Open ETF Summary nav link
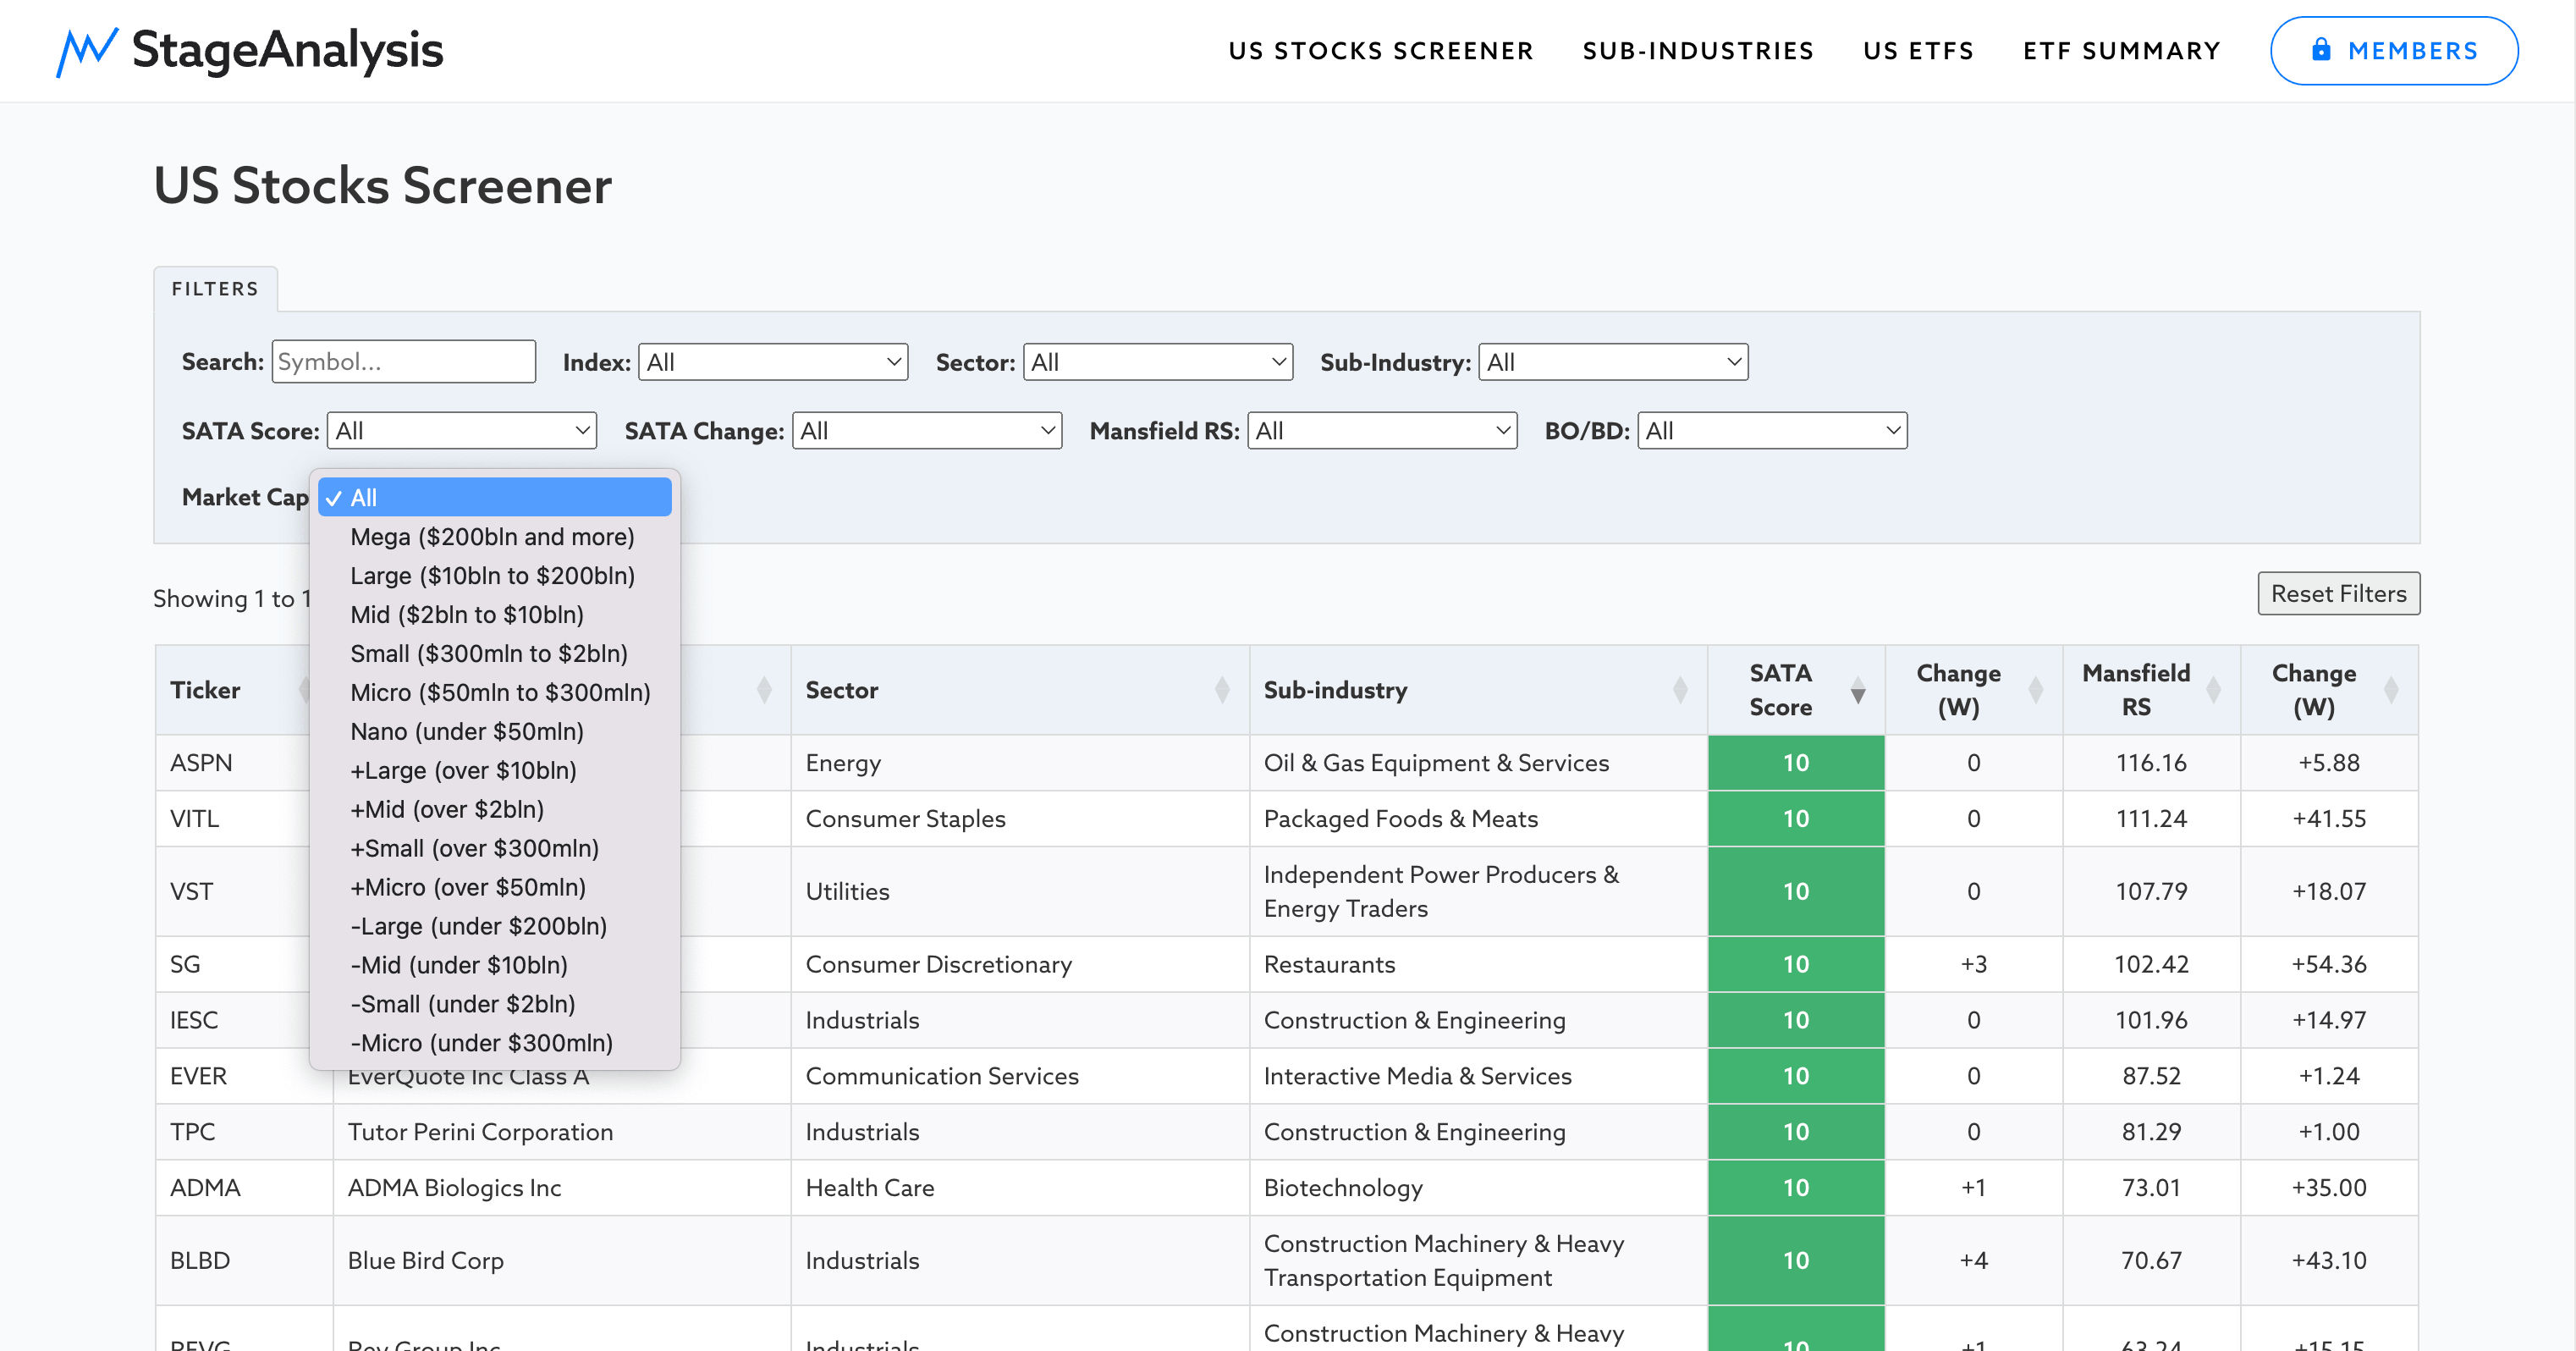This screenshot has width=2576, height=1351. [x=2122, y=51]
